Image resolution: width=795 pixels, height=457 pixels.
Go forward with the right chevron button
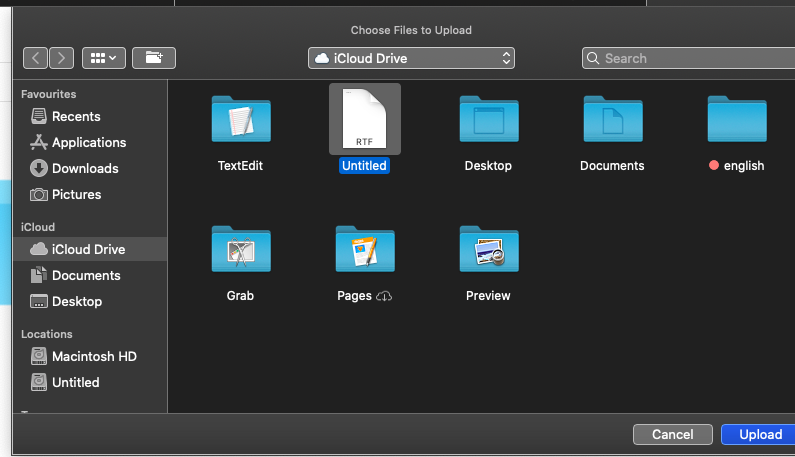[61, 58]
